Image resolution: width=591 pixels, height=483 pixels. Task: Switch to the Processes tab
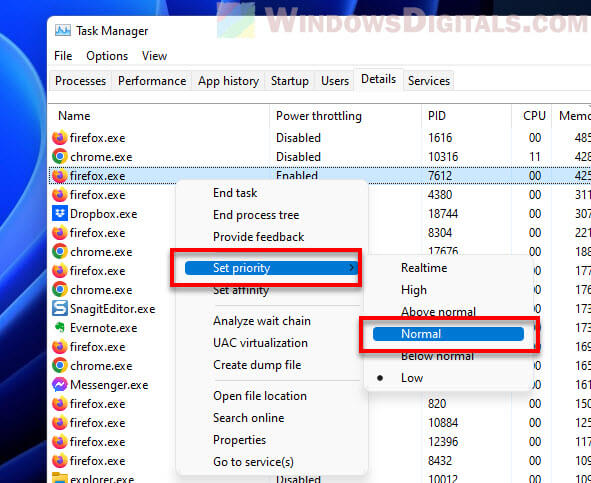pyautogui.click(x=80, y=81)
